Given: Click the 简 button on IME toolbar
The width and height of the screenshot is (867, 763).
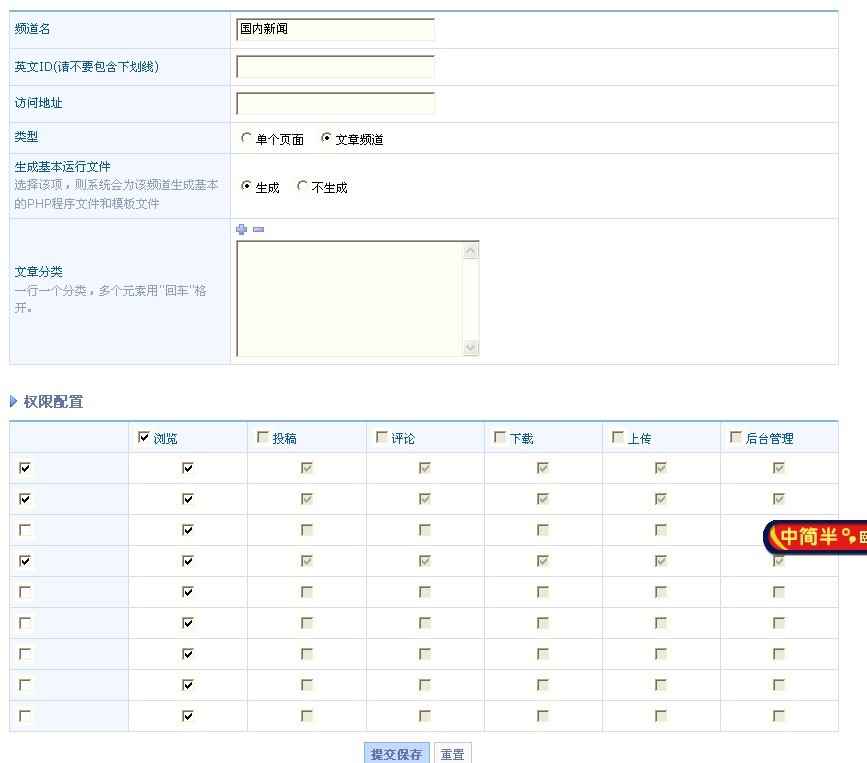Looking at the screenshot, I should (x=808, y=536).
